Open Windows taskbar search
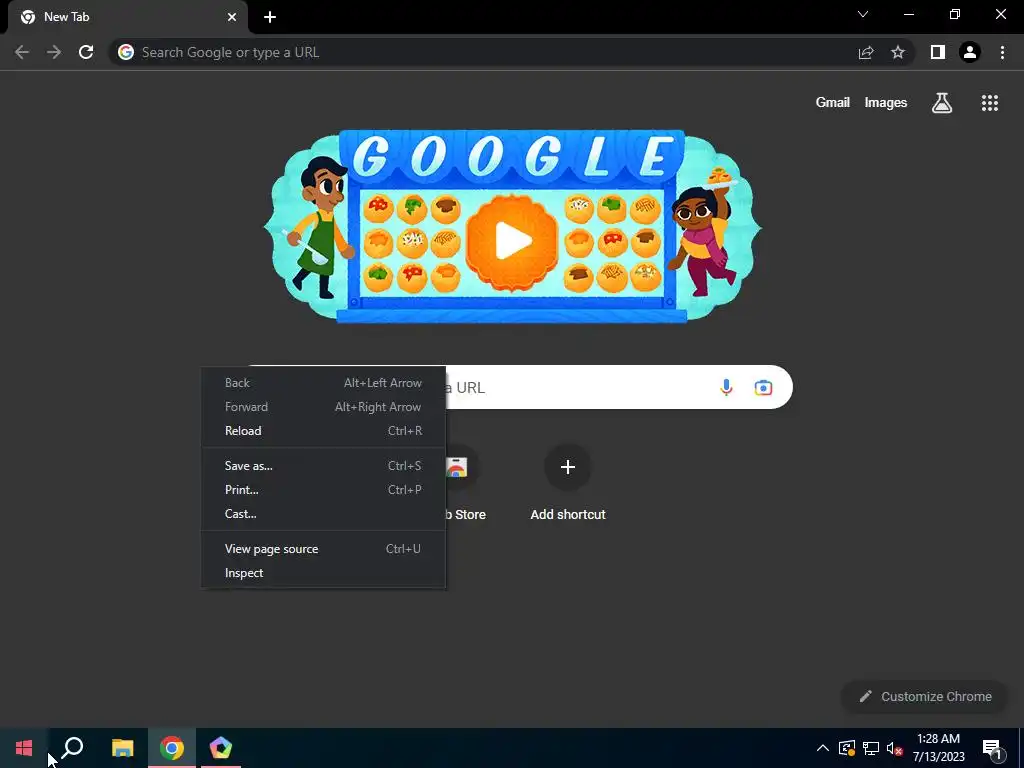The image size is (1024, 768). pos(72,748)
